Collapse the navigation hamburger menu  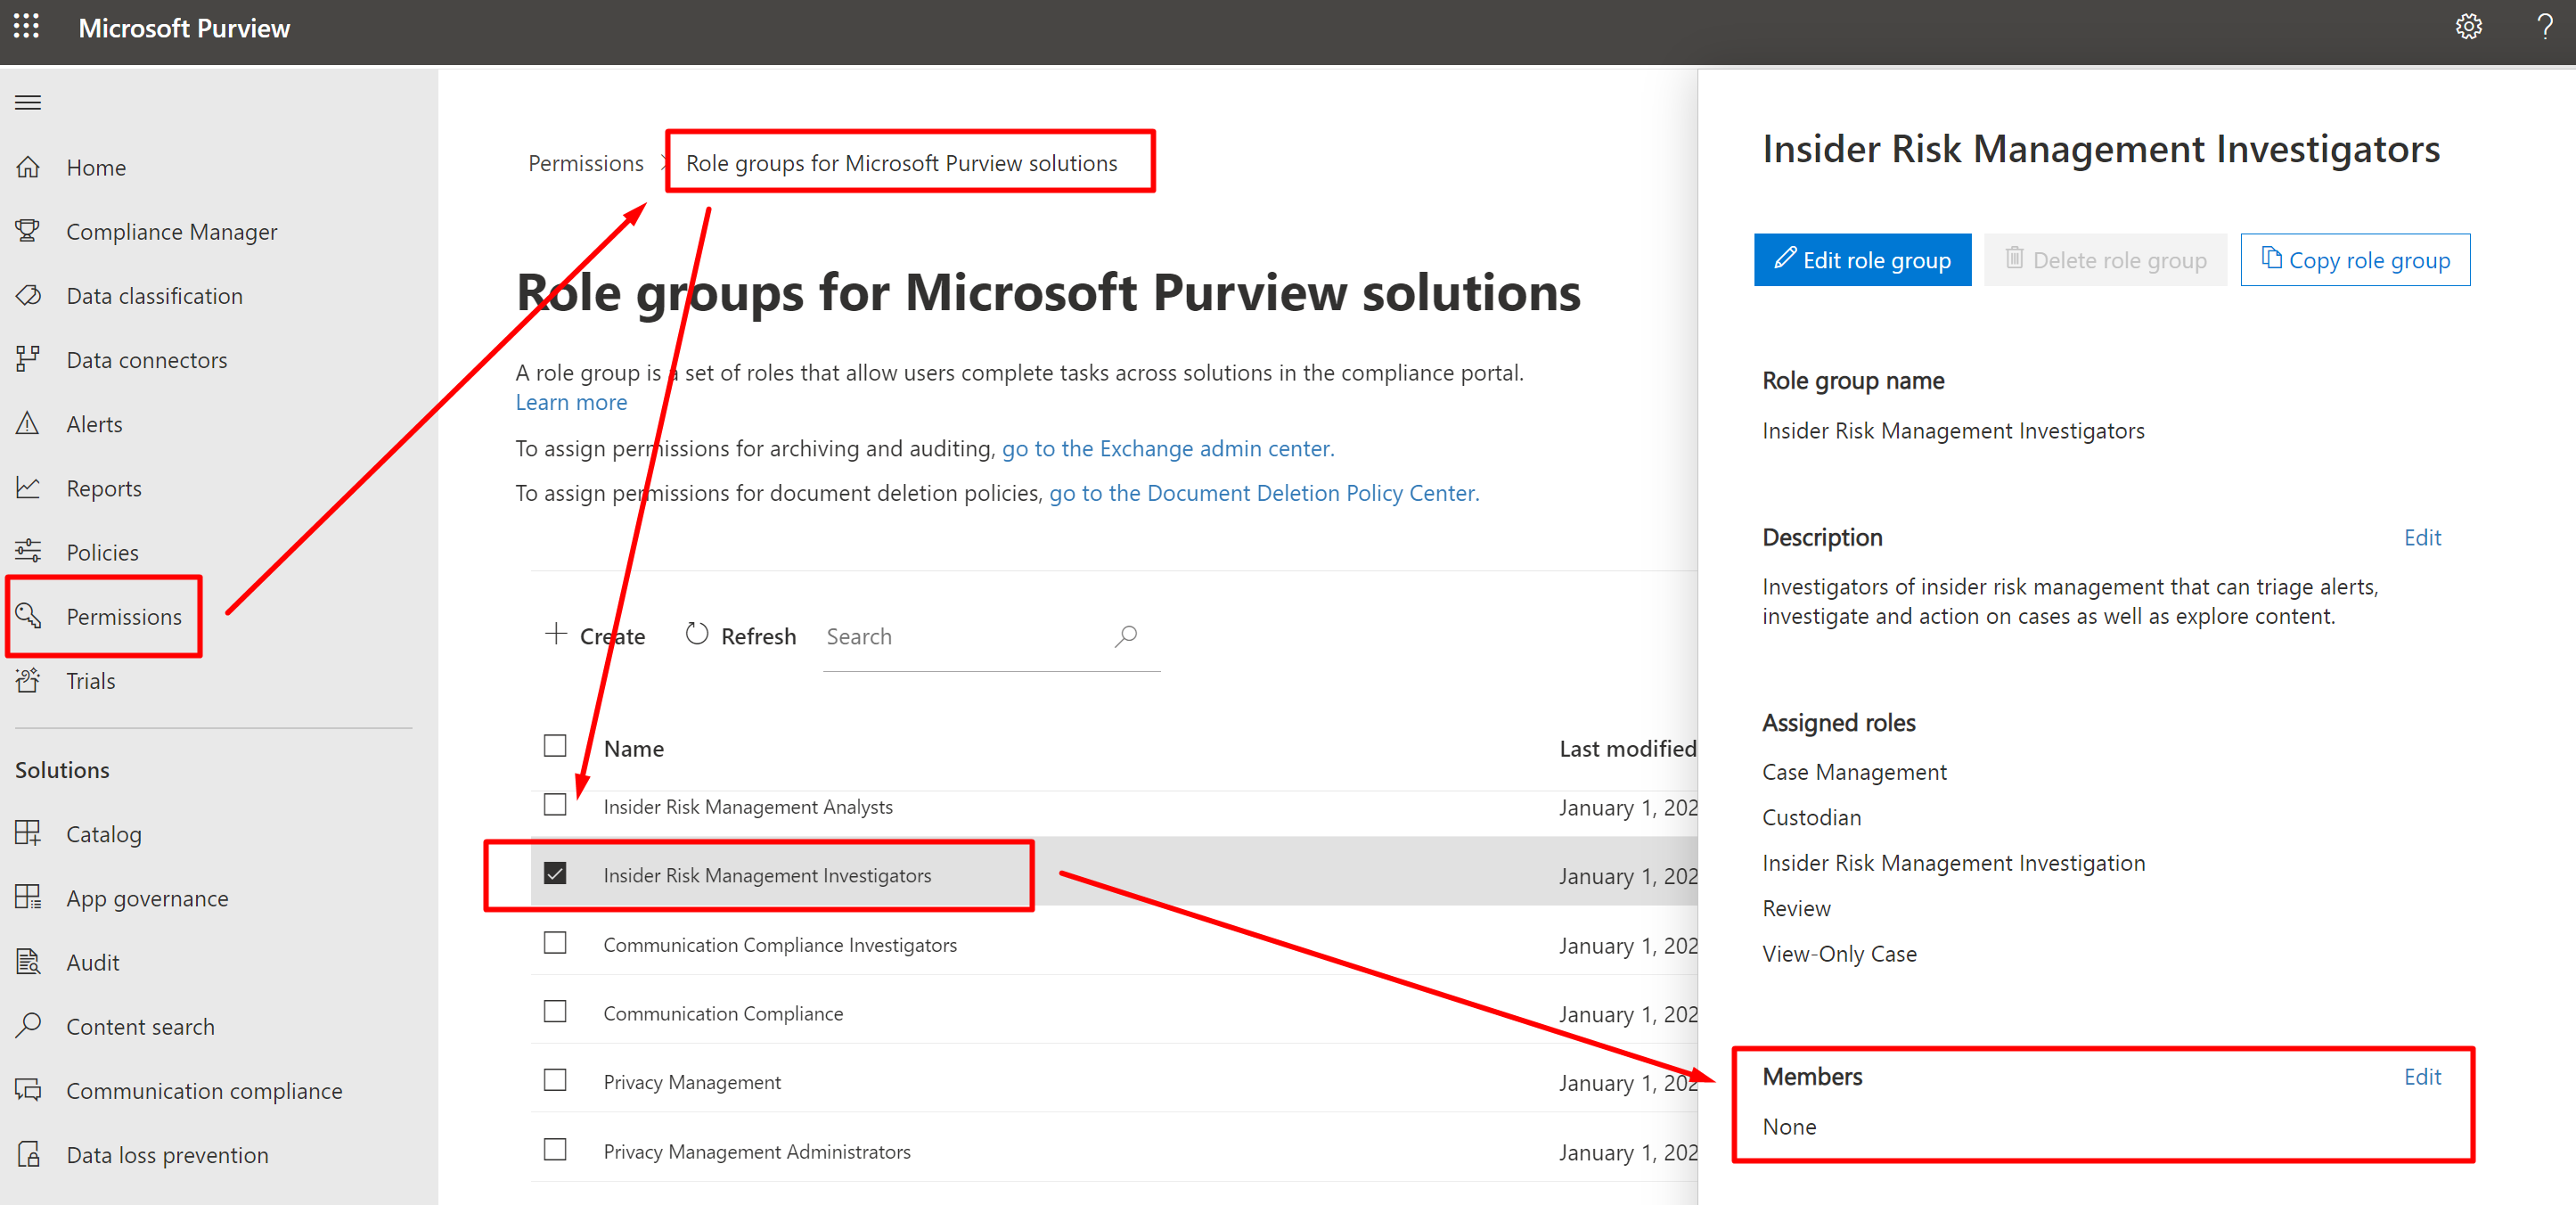pyautogui.click(x=28, y=102)
